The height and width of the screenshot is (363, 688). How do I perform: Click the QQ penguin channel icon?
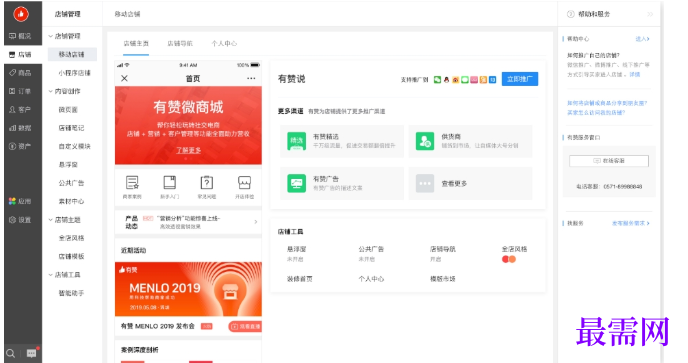pos(447,79)
